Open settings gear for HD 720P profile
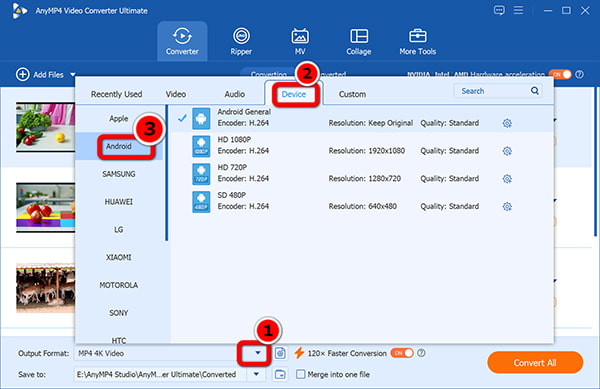Screen dimensions: 600x389 [x=507, y=179]
